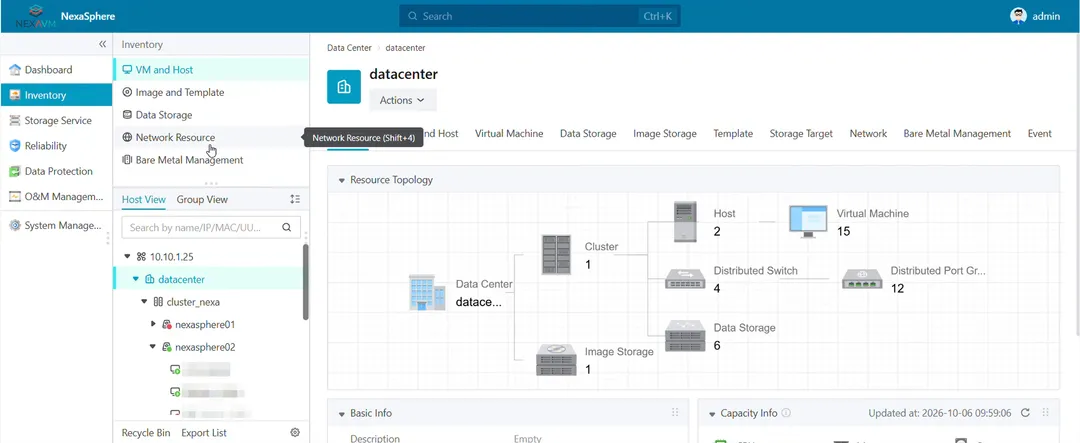
Task: Collapse the 10.10.1.25 tree node
Action: pyautogui.click(x=127, y=256)
